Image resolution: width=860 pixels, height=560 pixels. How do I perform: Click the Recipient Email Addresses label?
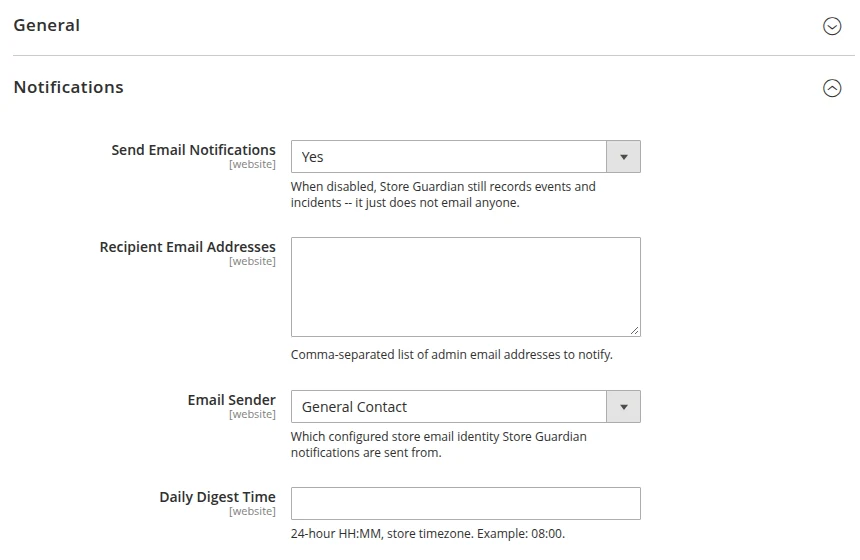point(188,247)
